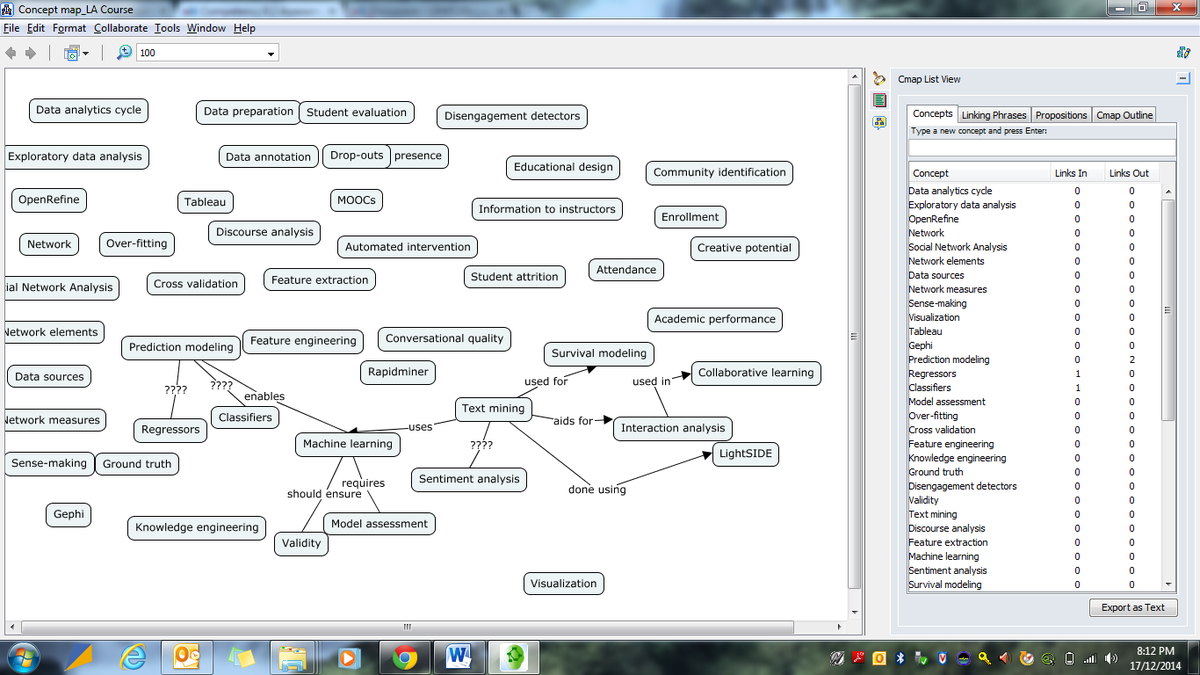Image resolution: width=1200 pixels, height=675 pixels.
Task: Select the Machine learning concept node
Action: [x=348, y=443]
